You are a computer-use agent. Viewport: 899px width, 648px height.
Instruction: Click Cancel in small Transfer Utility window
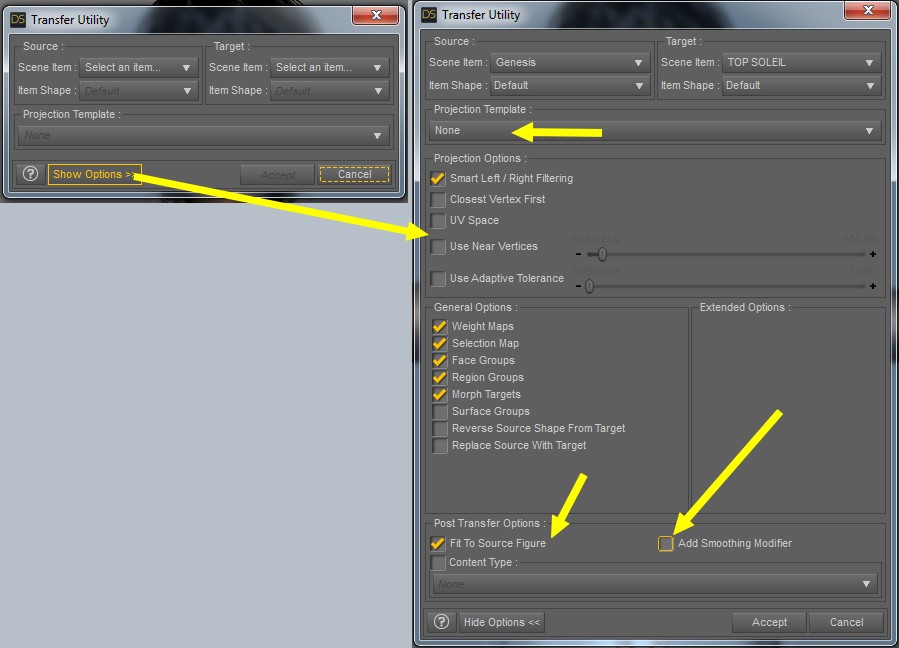354,174
